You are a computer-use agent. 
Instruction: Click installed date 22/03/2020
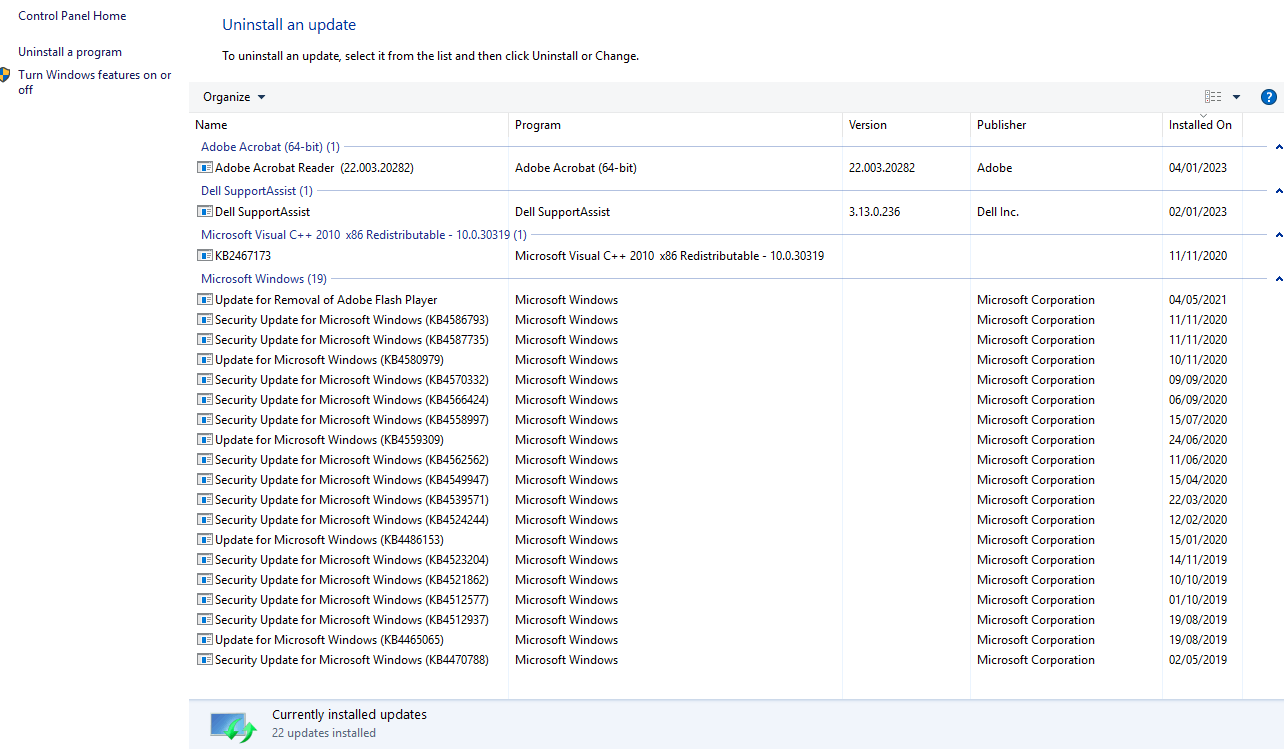(x=1198, y=500)
